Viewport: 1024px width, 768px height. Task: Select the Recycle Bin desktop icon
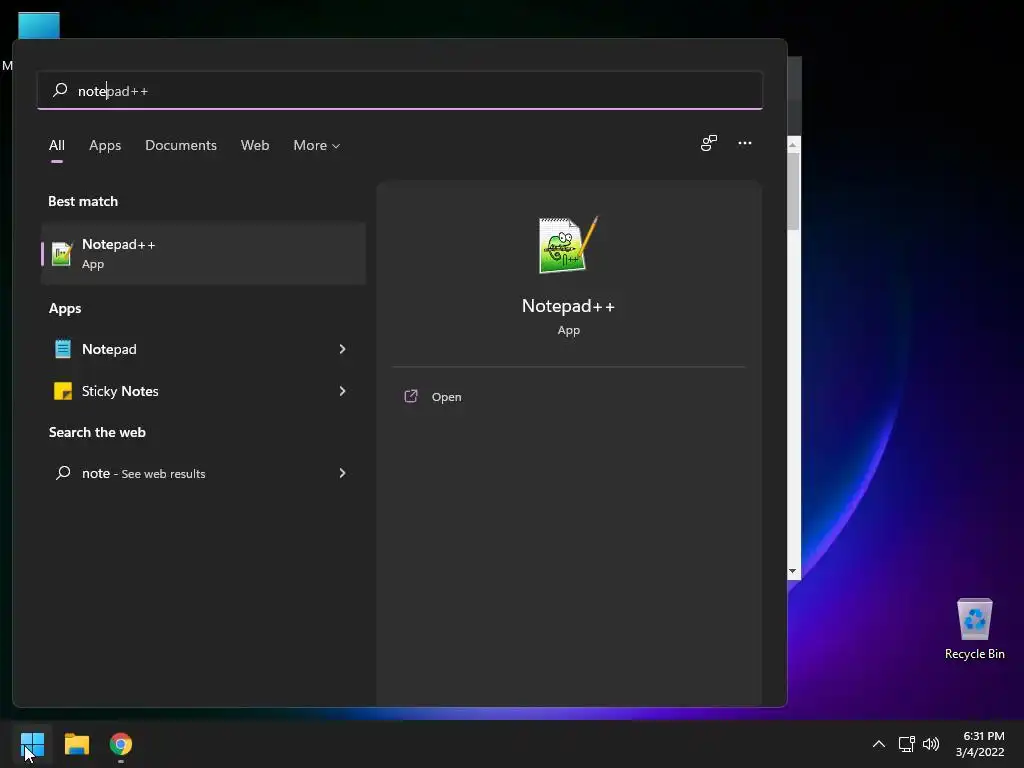(974, 629)
